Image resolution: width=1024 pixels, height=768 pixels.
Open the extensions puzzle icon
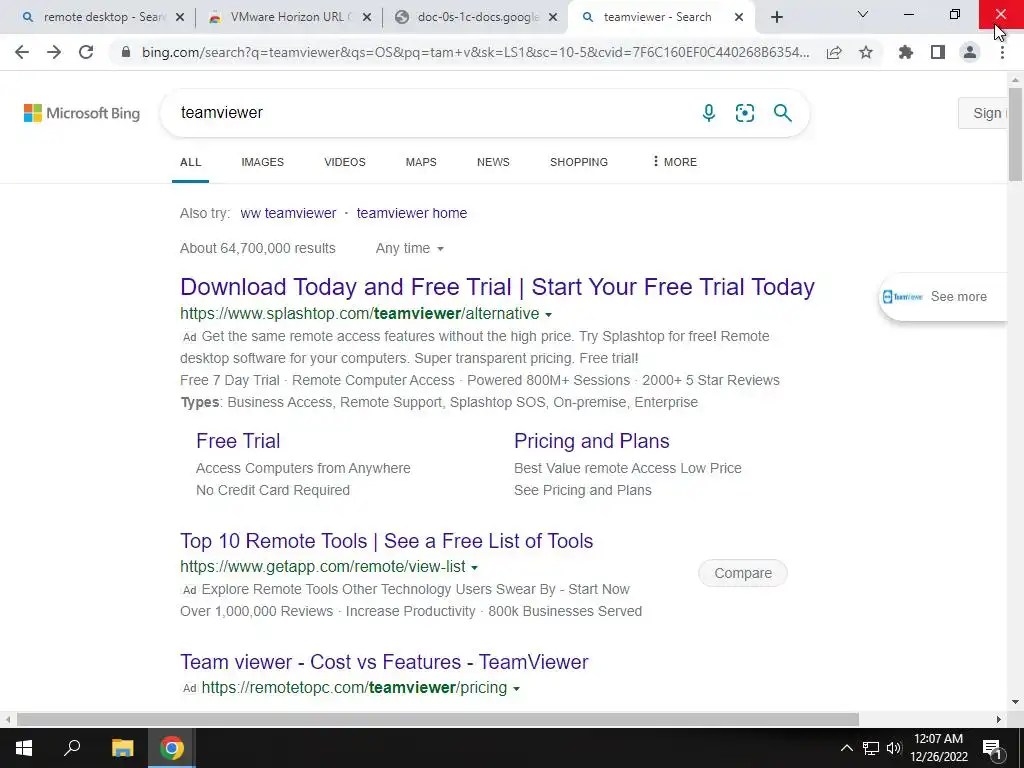(905, 52)
